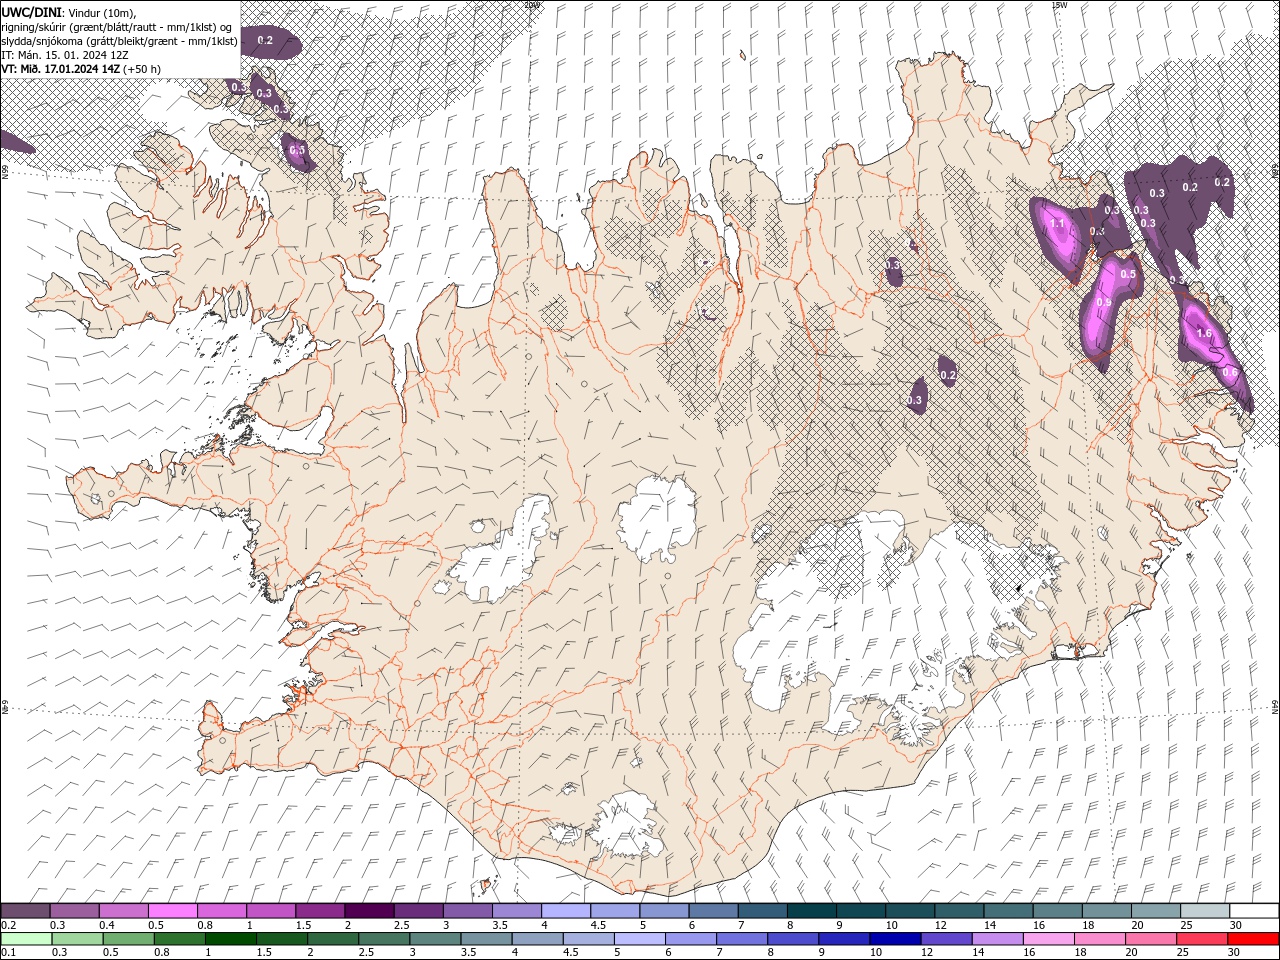Click the 0.6 precipitation value on the map
The image size is (1280, 960).
[x=1230, y=372]
